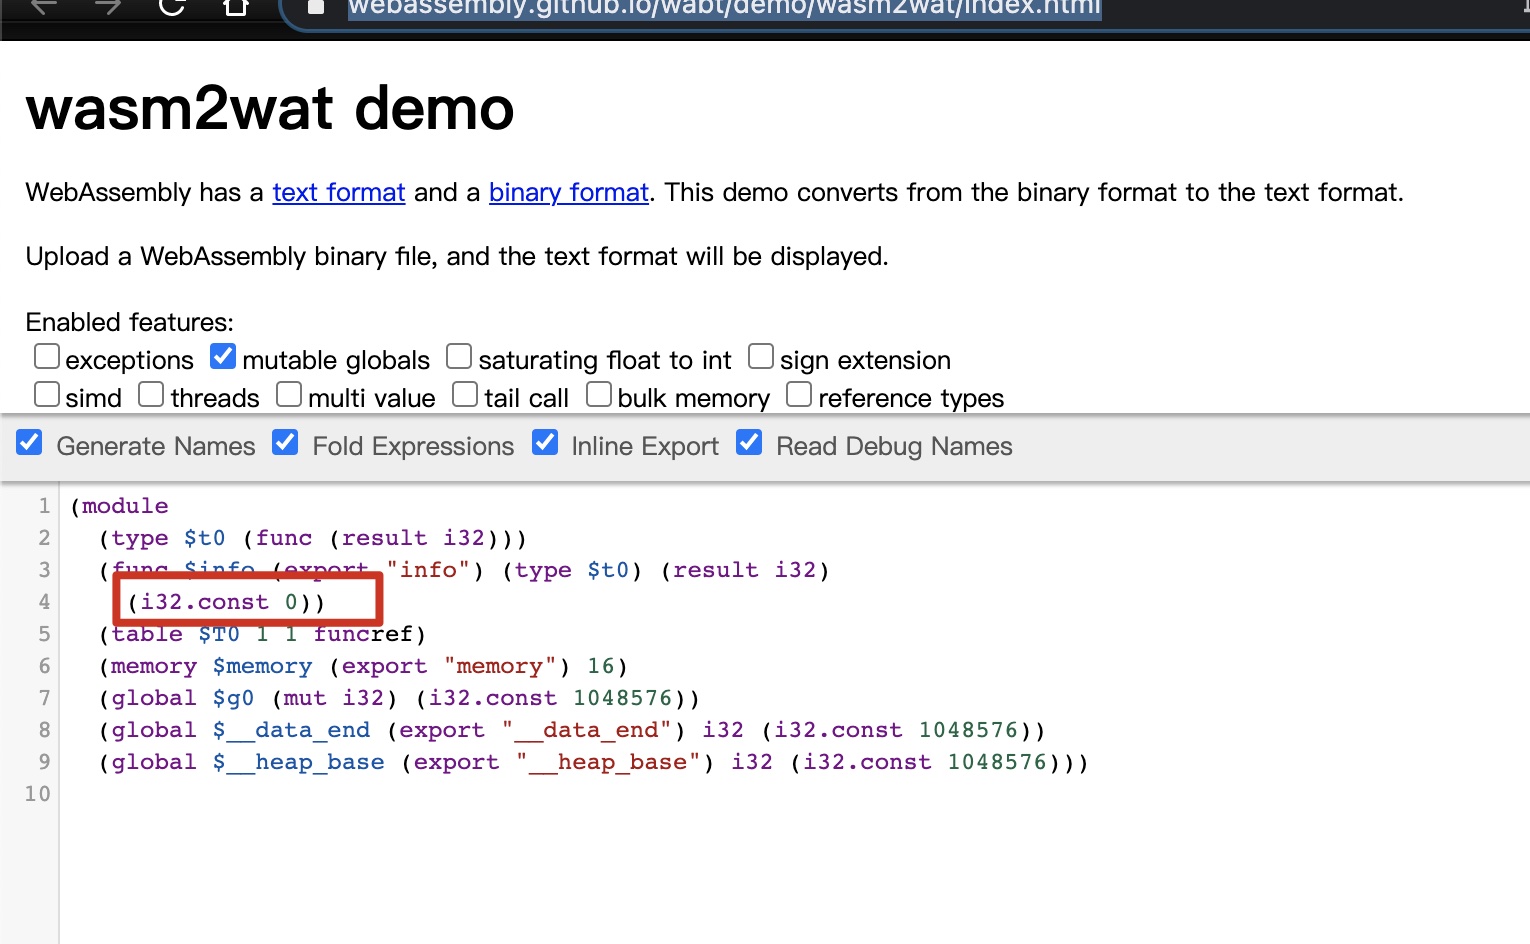Viewport: 1530px width, 944px height.
Task: Open the 'binary format' link
Action: pyautogui.click(x=569, y=192)
